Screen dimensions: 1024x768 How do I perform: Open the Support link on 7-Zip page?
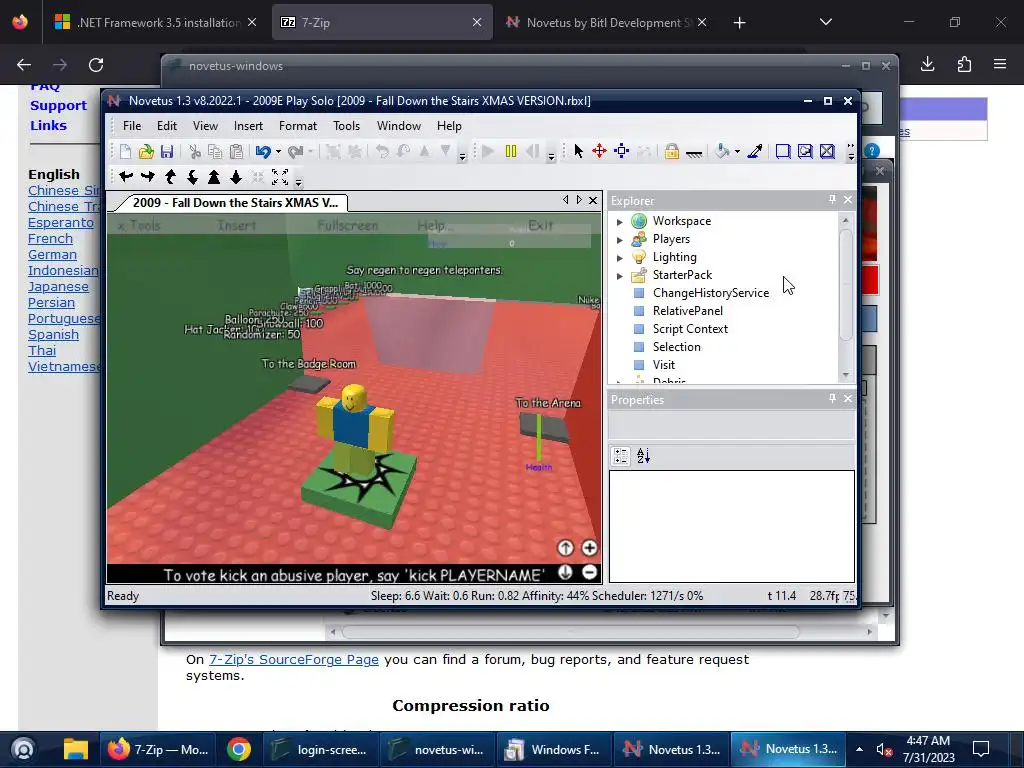[58, 105]
